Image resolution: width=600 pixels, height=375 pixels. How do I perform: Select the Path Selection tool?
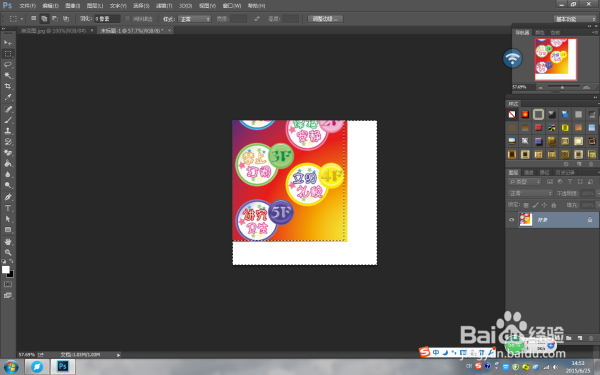pyautogui.click(x=8, y=219)
